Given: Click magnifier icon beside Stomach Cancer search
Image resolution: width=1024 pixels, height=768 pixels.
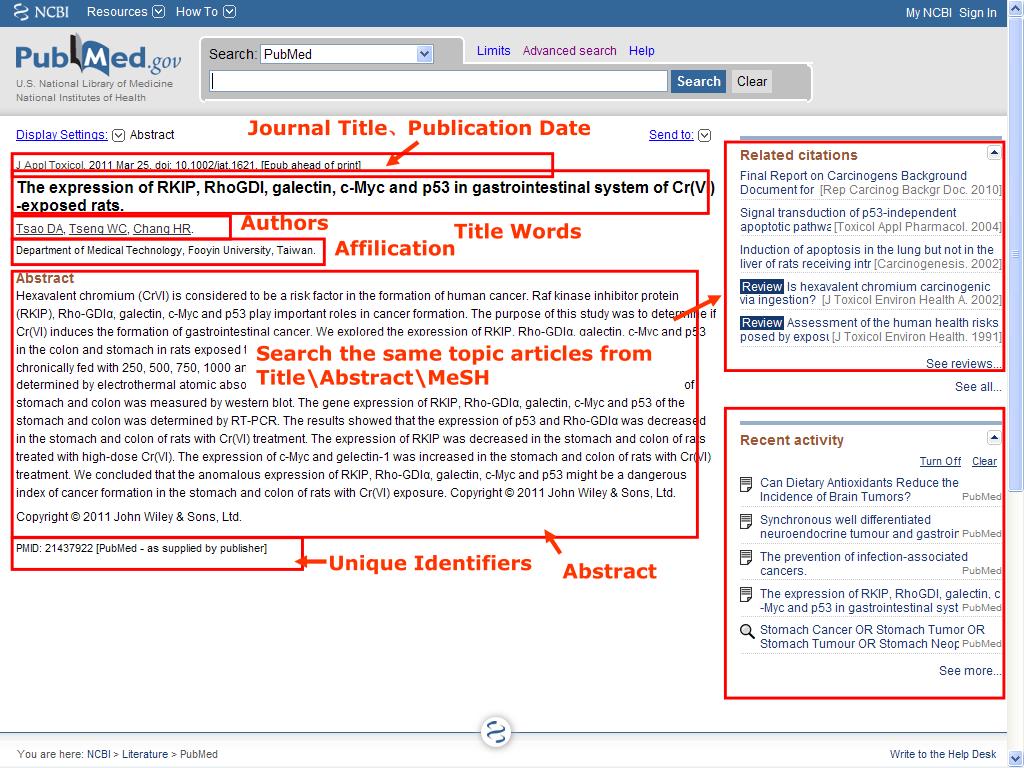Looking at the screenshot, I should (746, 631).
